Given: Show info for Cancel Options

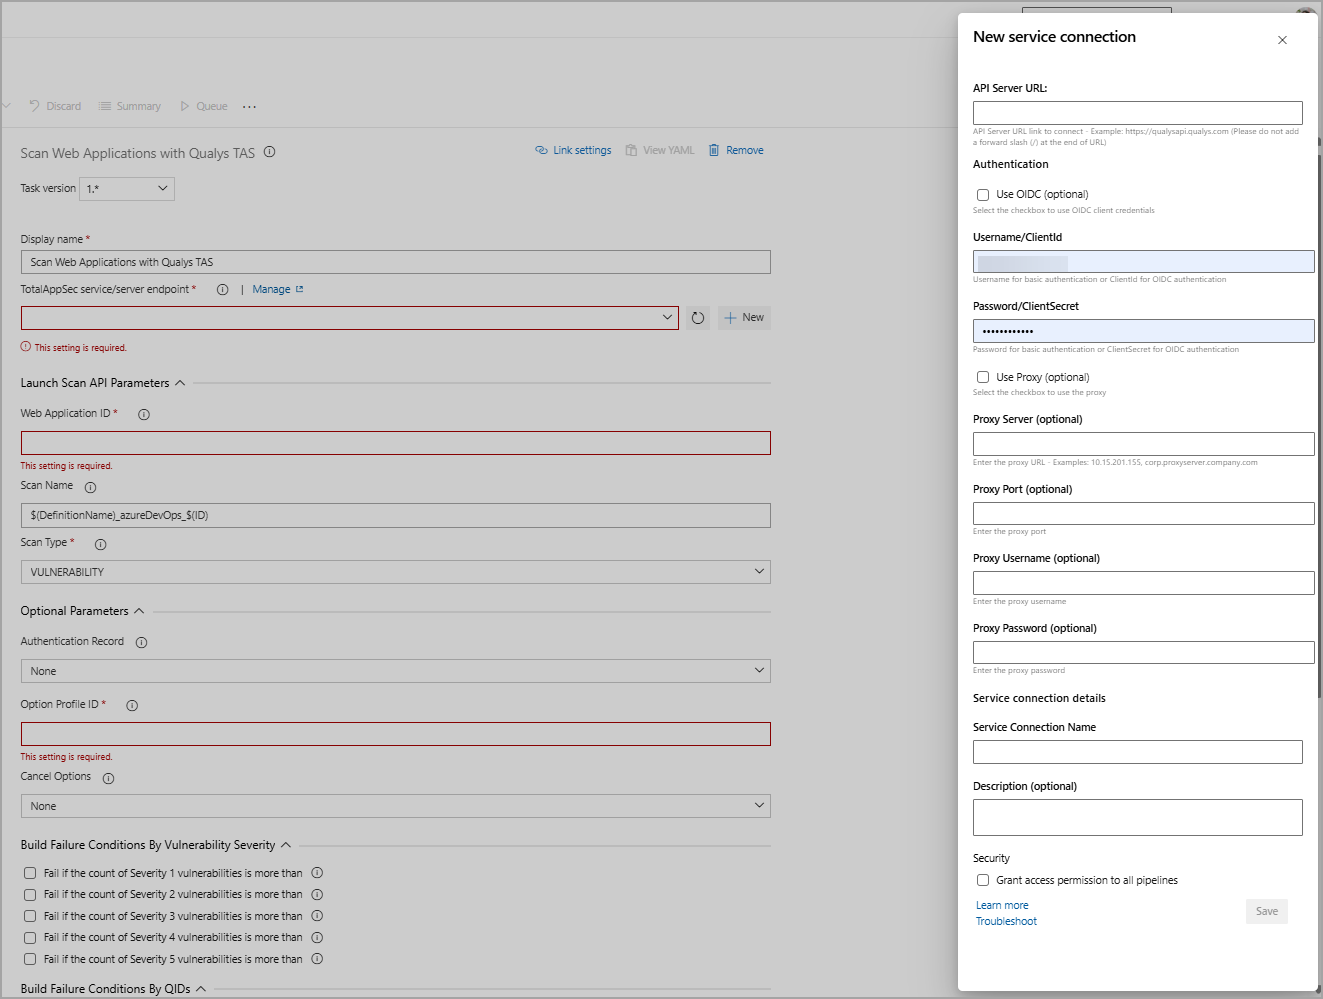Looking at the screenshot, I should pyautogui.click(x=108, y=778).
